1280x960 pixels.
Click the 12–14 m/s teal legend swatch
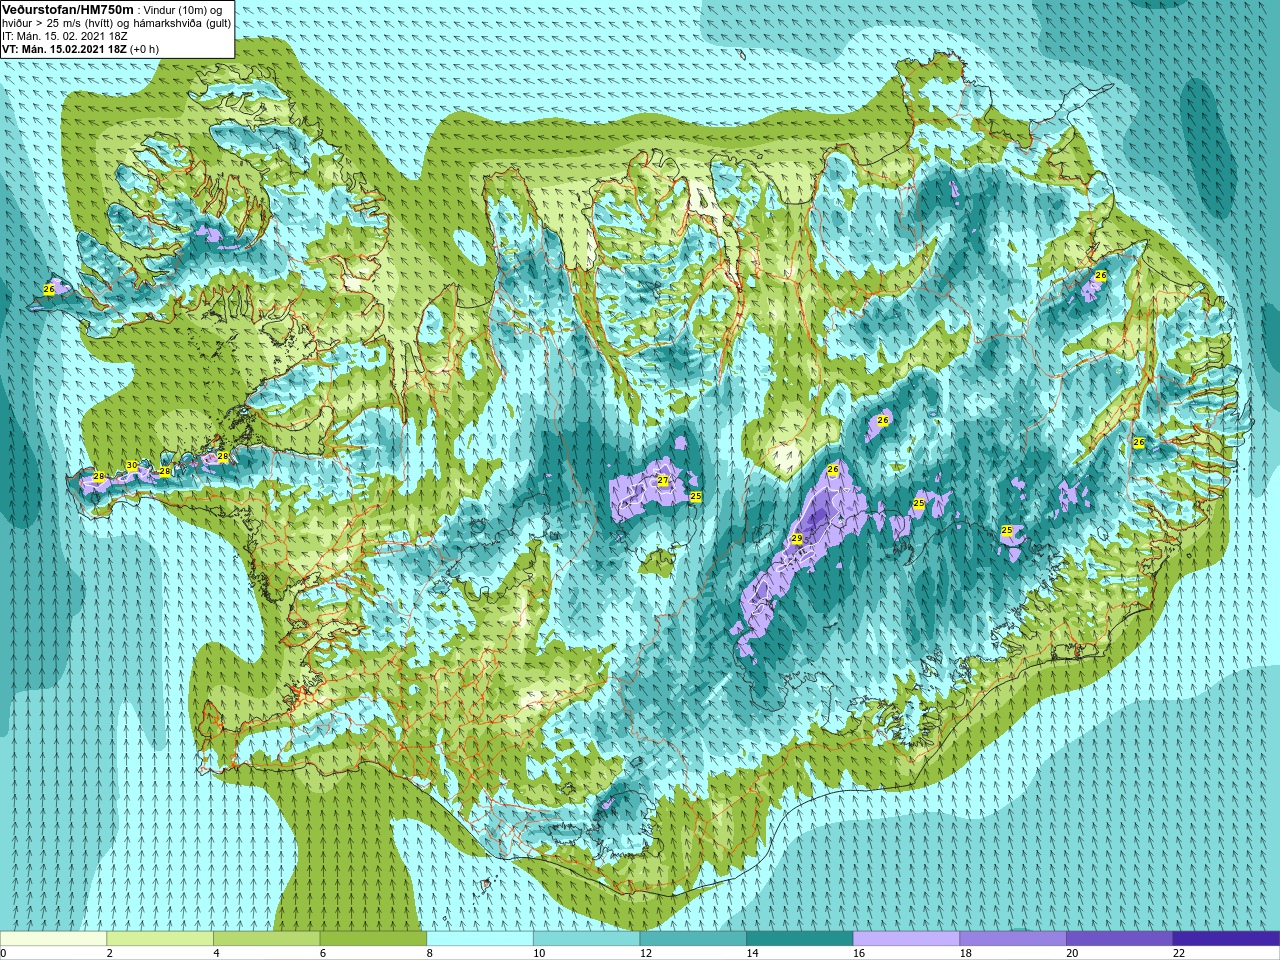pyautogui.click(x=693, y=939)
